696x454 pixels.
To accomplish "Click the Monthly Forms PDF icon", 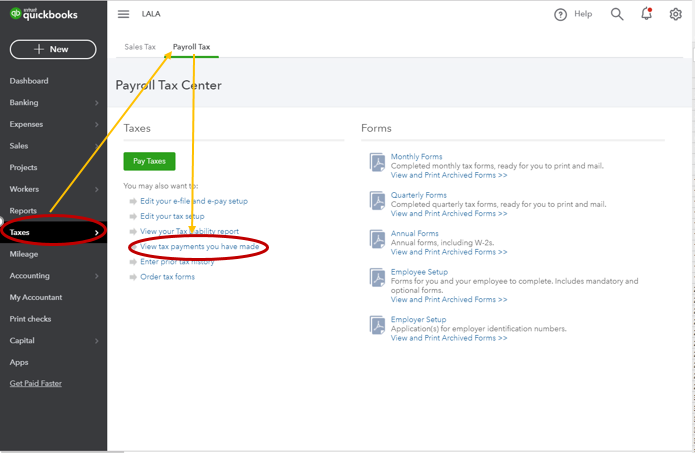I will click(377, 162).
